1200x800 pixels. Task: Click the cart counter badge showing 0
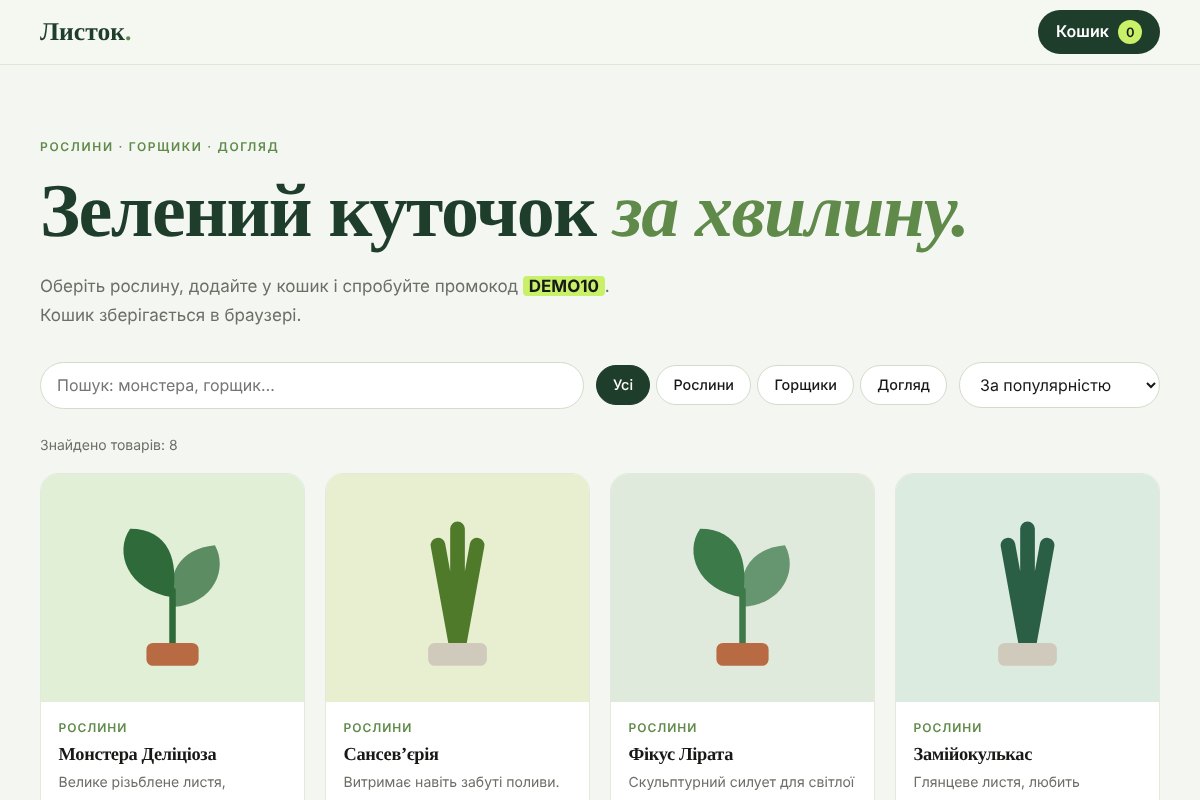[1130, 32]
